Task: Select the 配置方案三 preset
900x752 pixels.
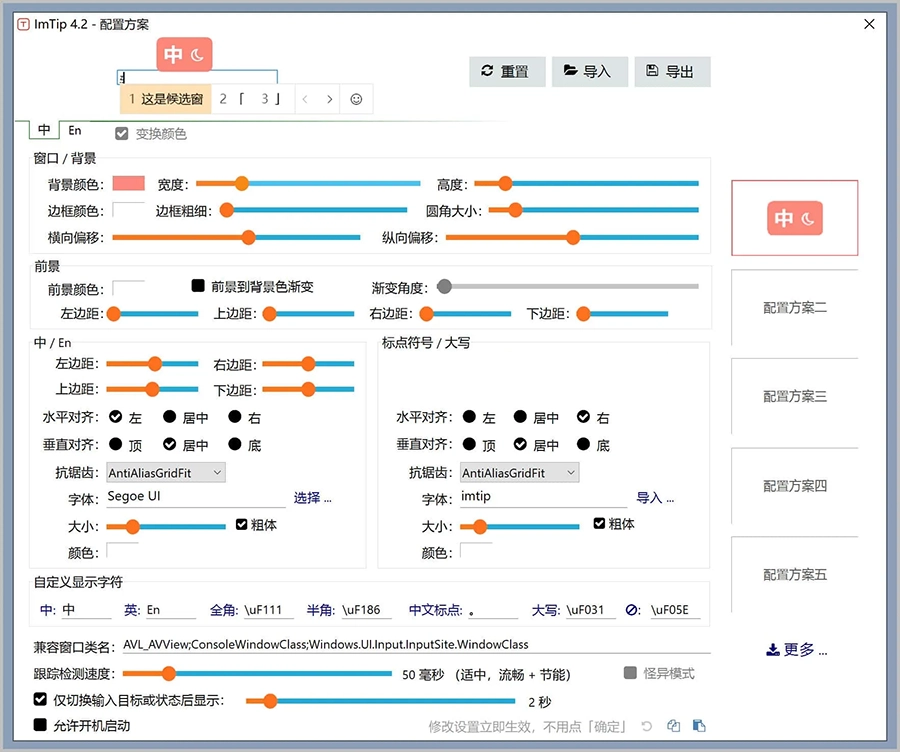Action: click(x=794, y=396)
